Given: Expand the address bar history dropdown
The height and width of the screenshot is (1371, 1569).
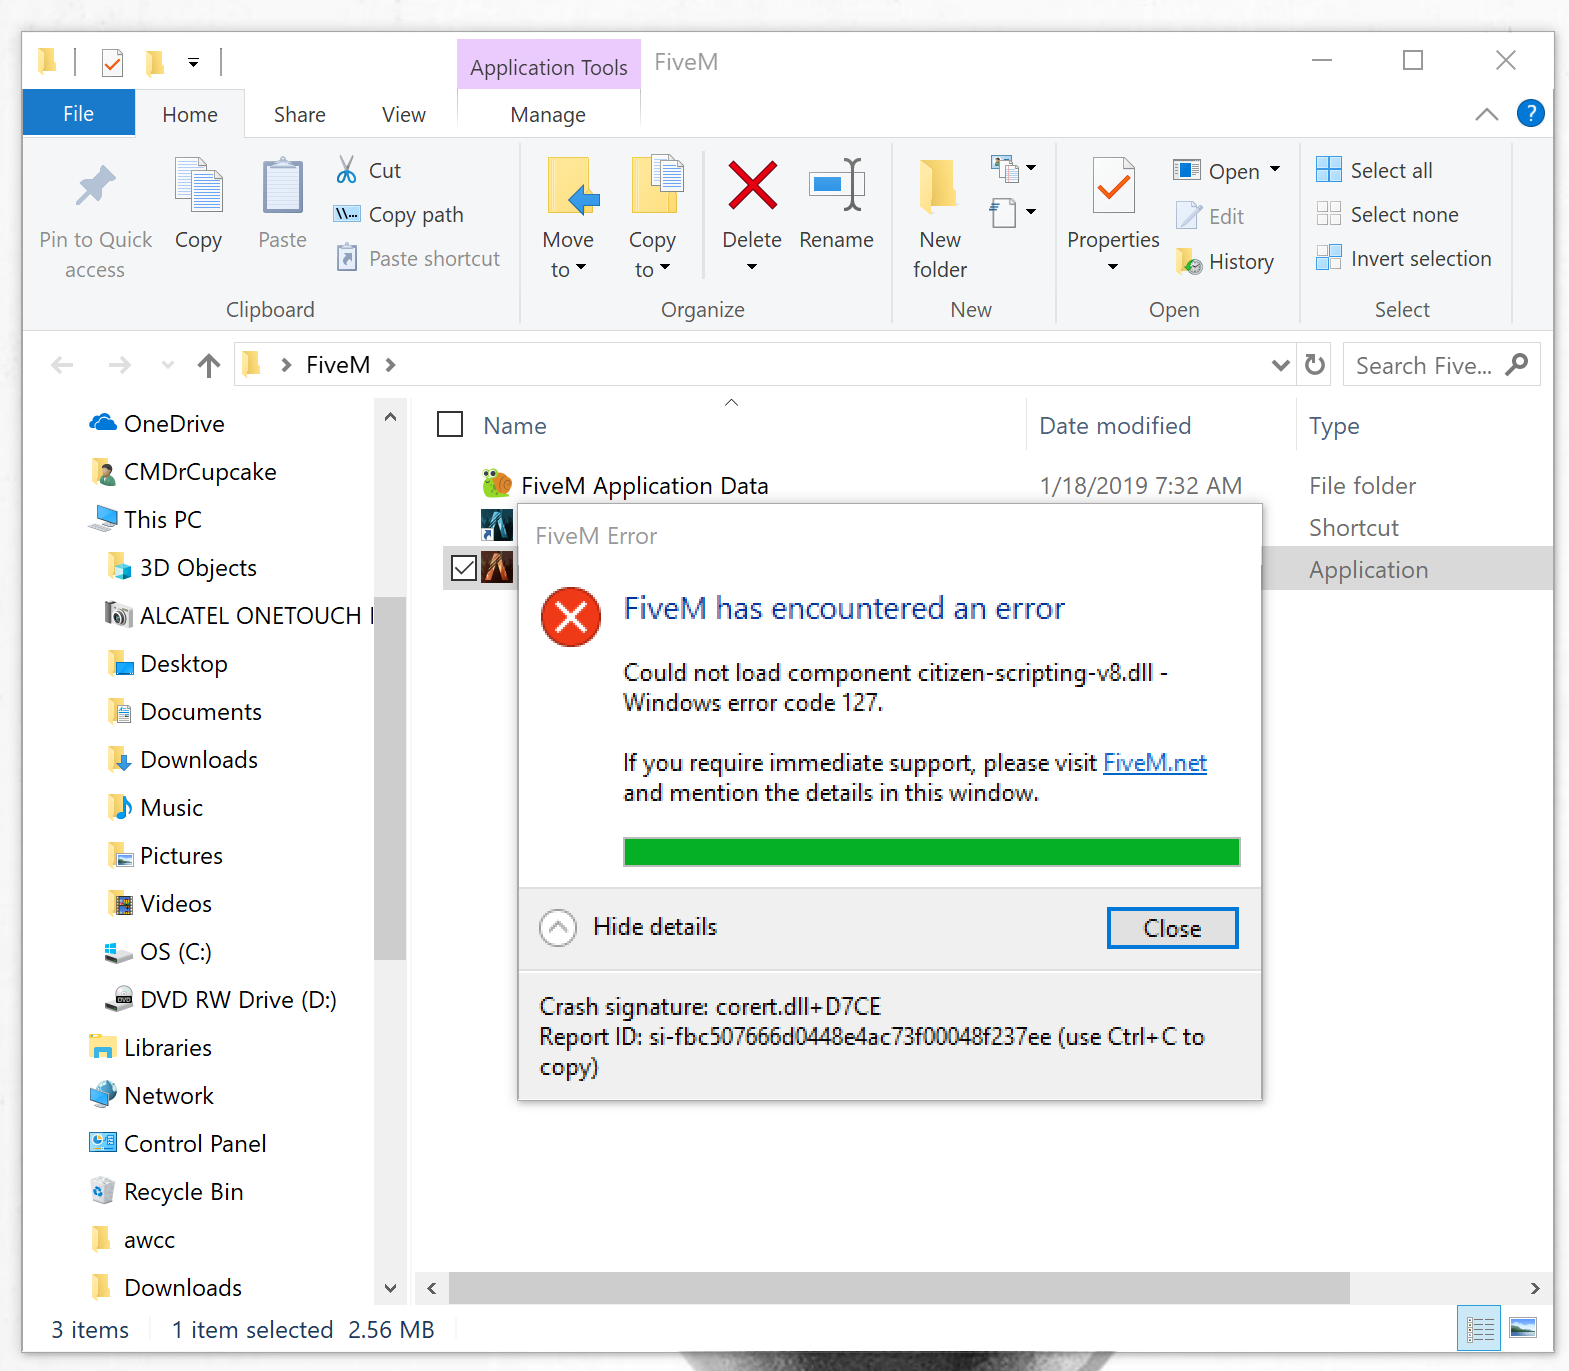Looking at the screenshot, I should point(1280,365).
